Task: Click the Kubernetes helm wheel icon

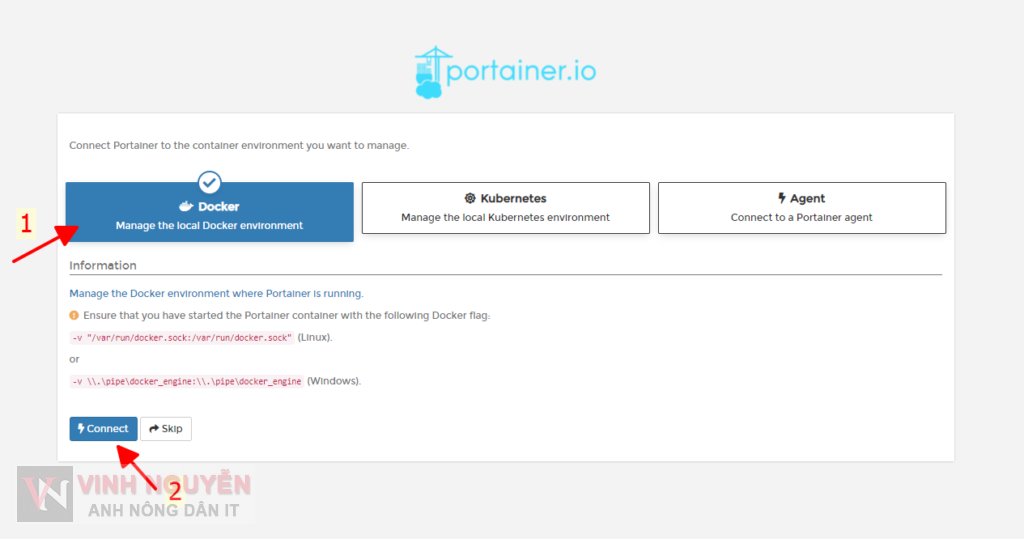Action: pos(470,199)
